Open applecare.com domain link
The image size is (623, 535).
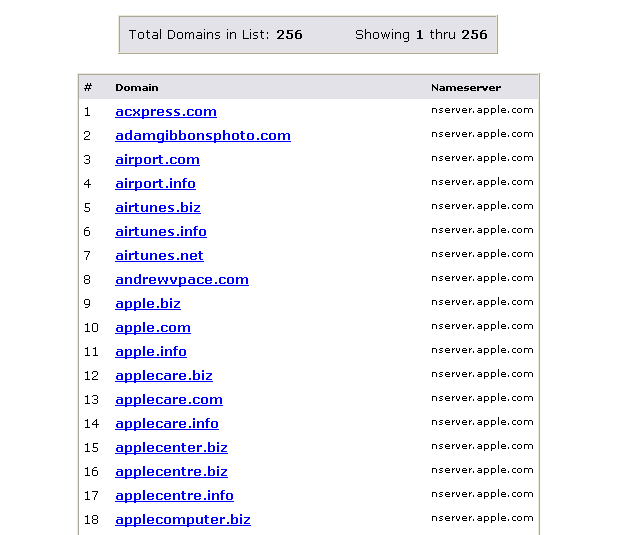(168, 400)
